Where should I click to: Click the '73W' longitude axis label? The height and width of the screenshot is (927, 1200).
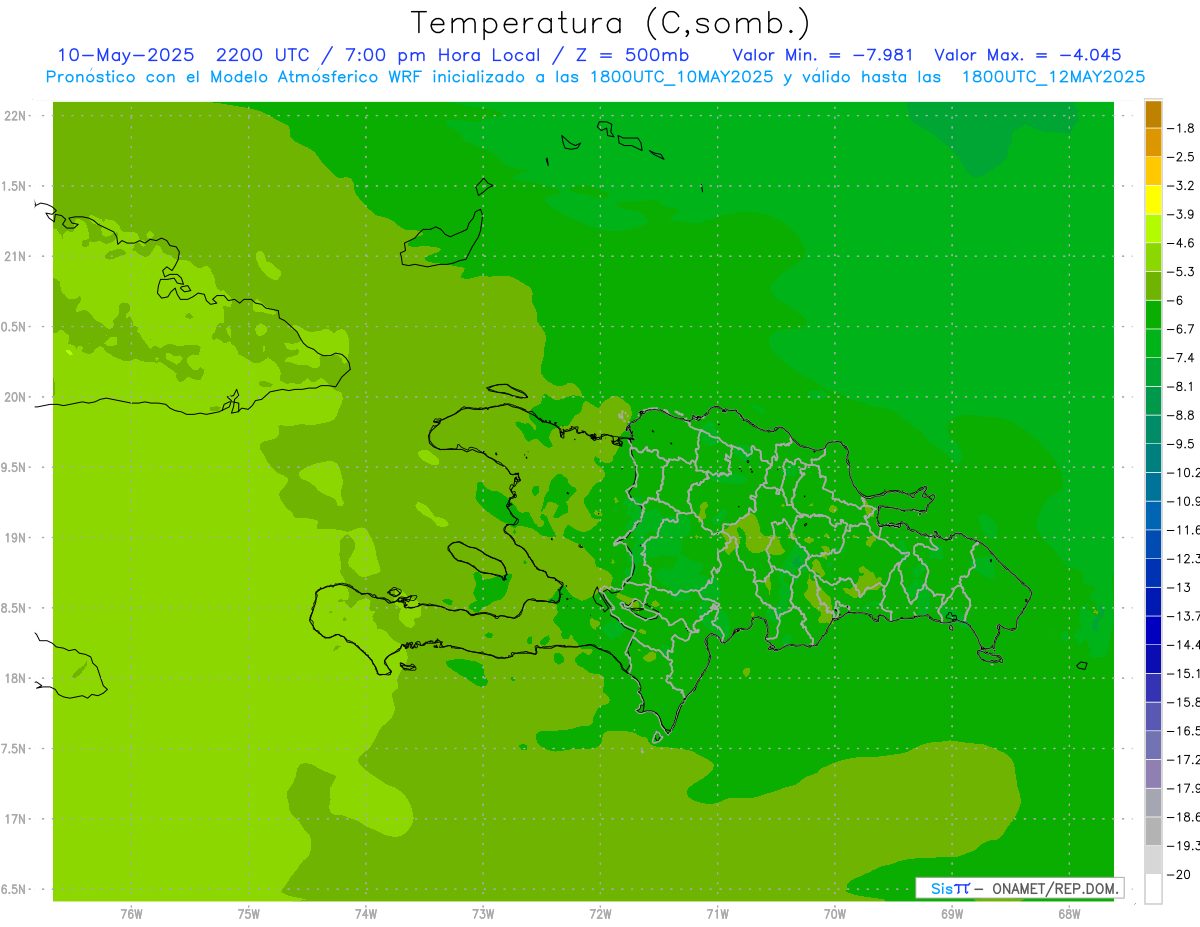(x=483, y=913)
